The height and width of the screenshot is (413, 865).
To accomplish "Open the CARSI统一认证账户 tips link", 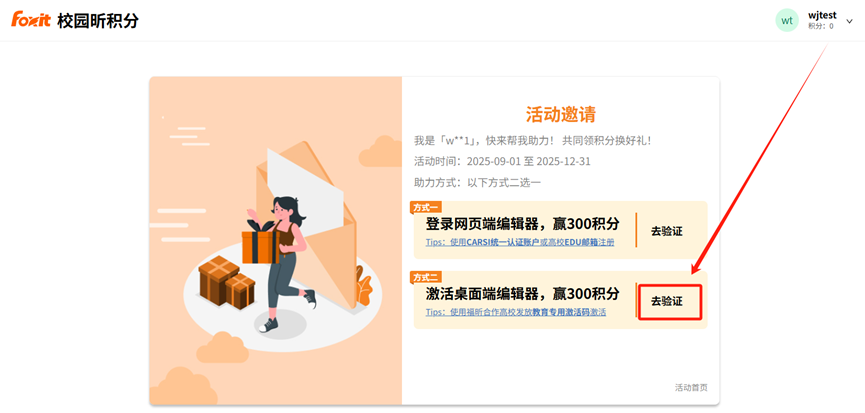I will click(520, 242).
